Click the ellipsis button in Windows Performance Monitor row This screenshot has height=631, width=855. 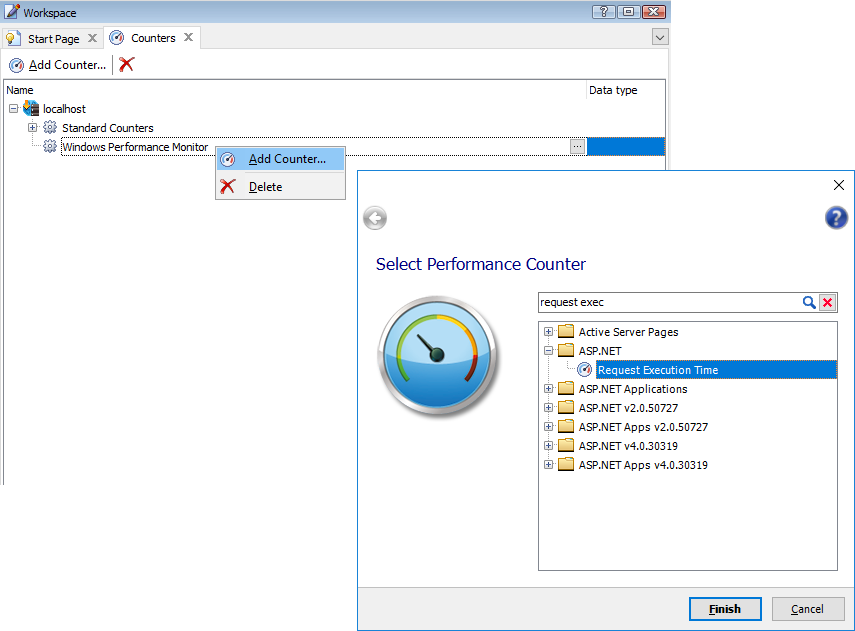click(x=577, y=147)
